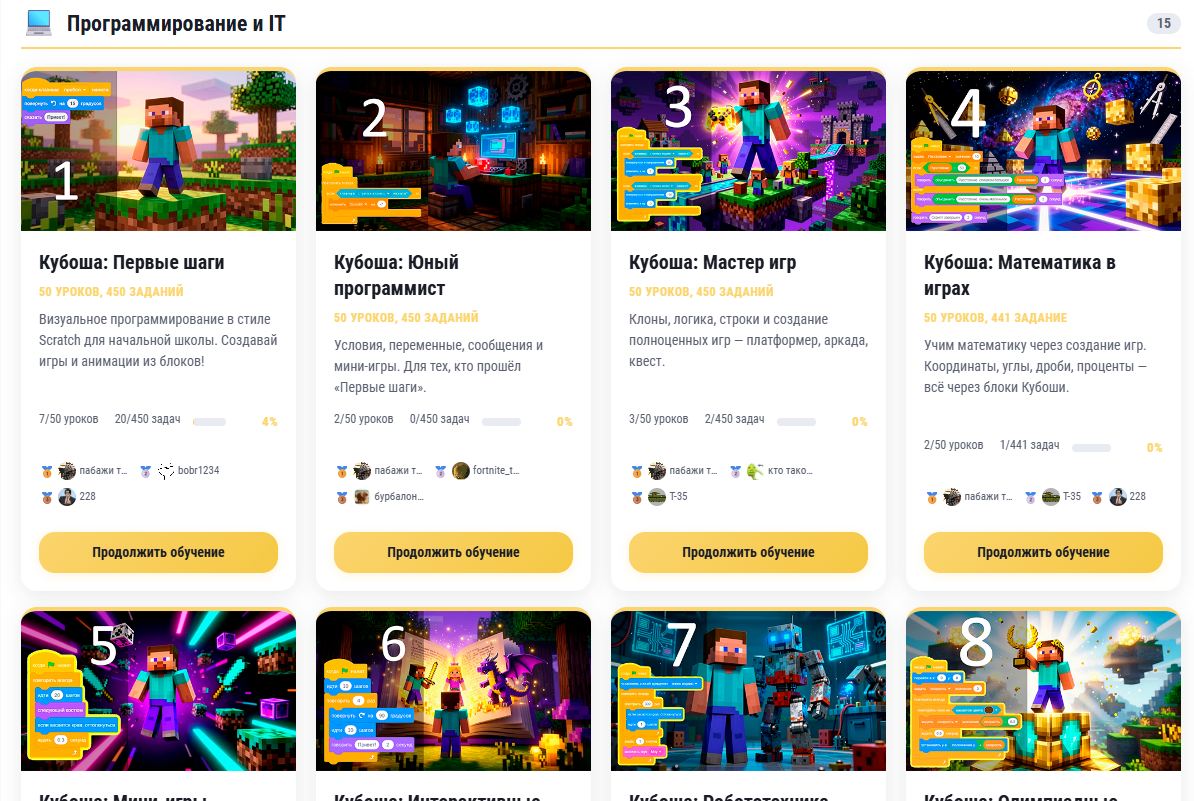Open fortnite_t user avatar in Юный программист
The image size is (1194, 801).
pyautogui.click(x=461, y=471)
